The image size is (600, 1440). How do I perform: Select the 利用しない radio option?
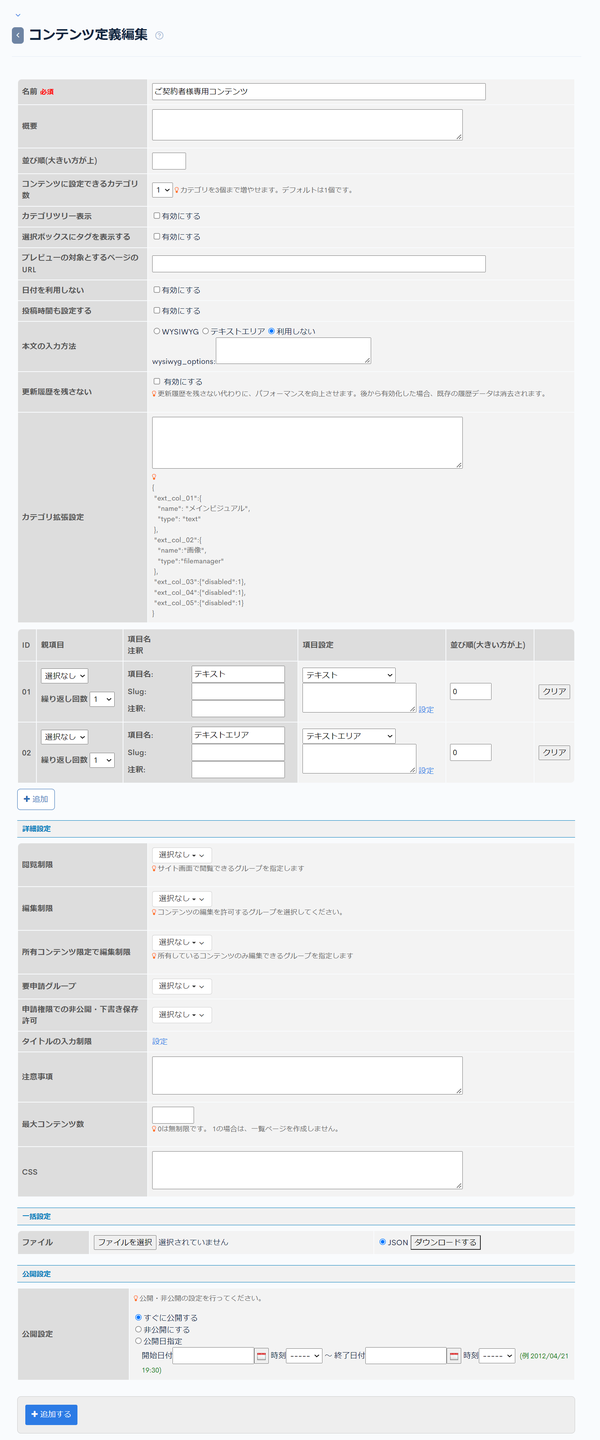click(x=271, y=330)
